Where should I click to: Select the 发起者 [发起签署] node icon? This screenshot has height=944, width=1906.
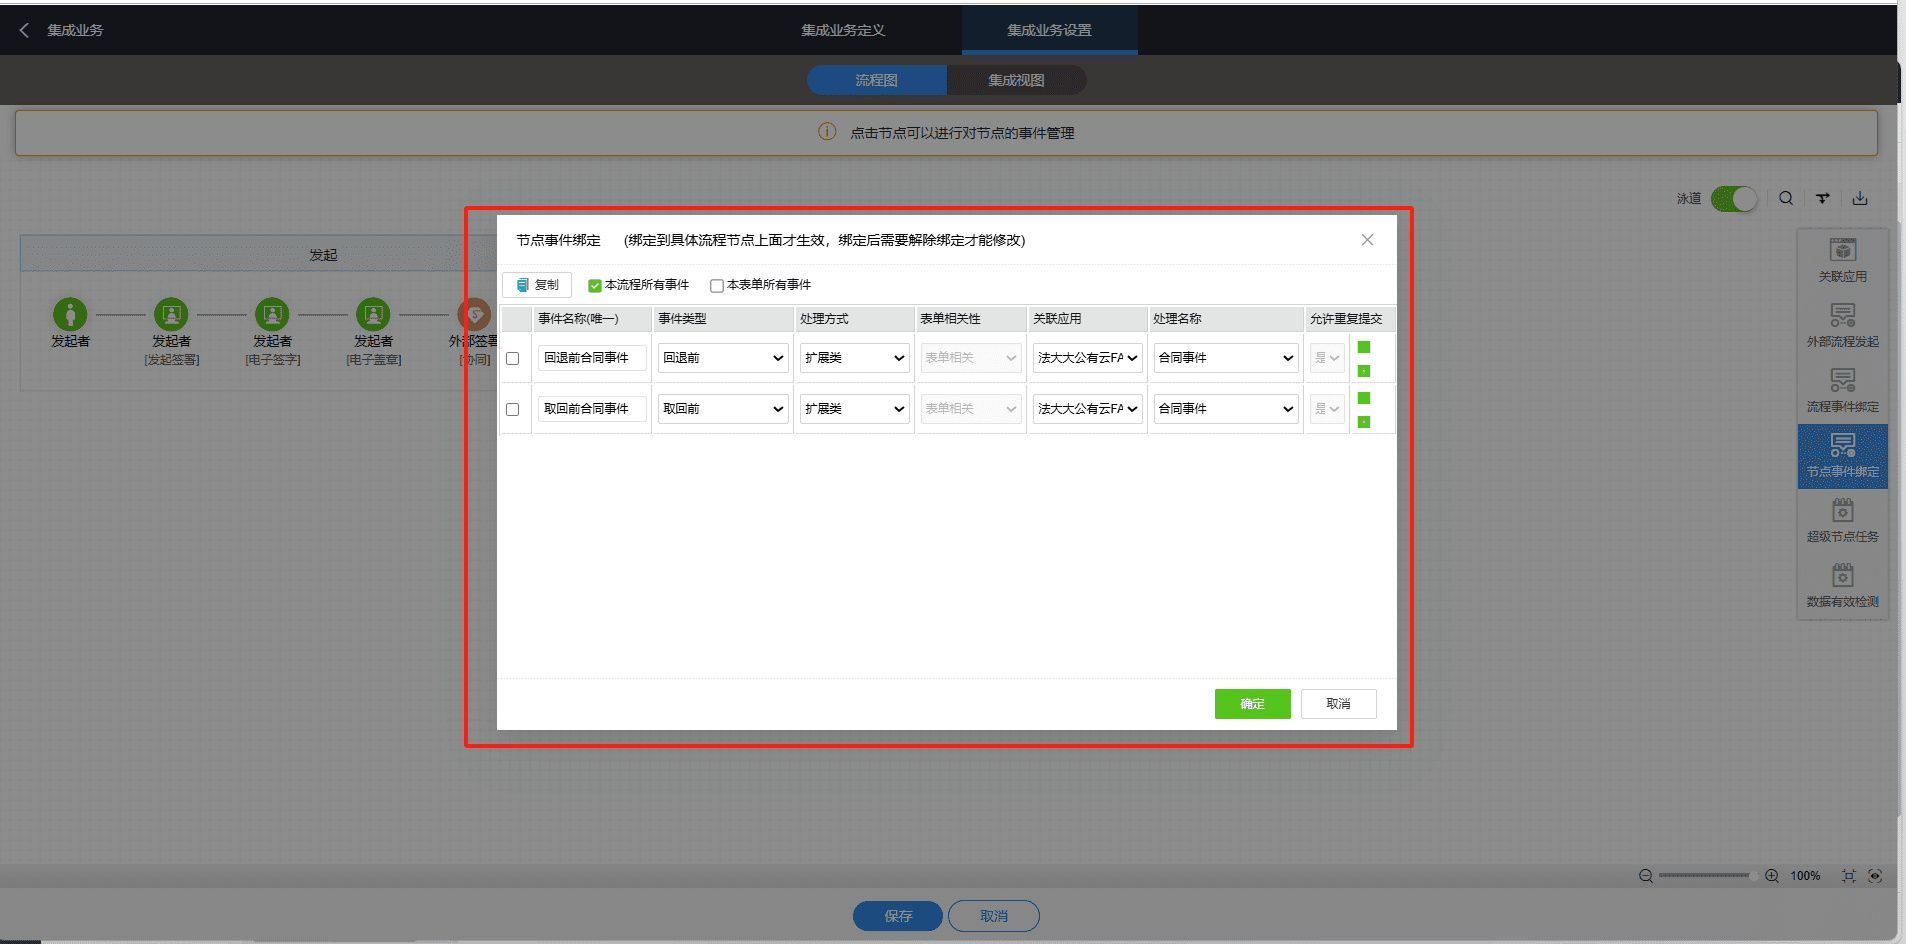(171, 314)
